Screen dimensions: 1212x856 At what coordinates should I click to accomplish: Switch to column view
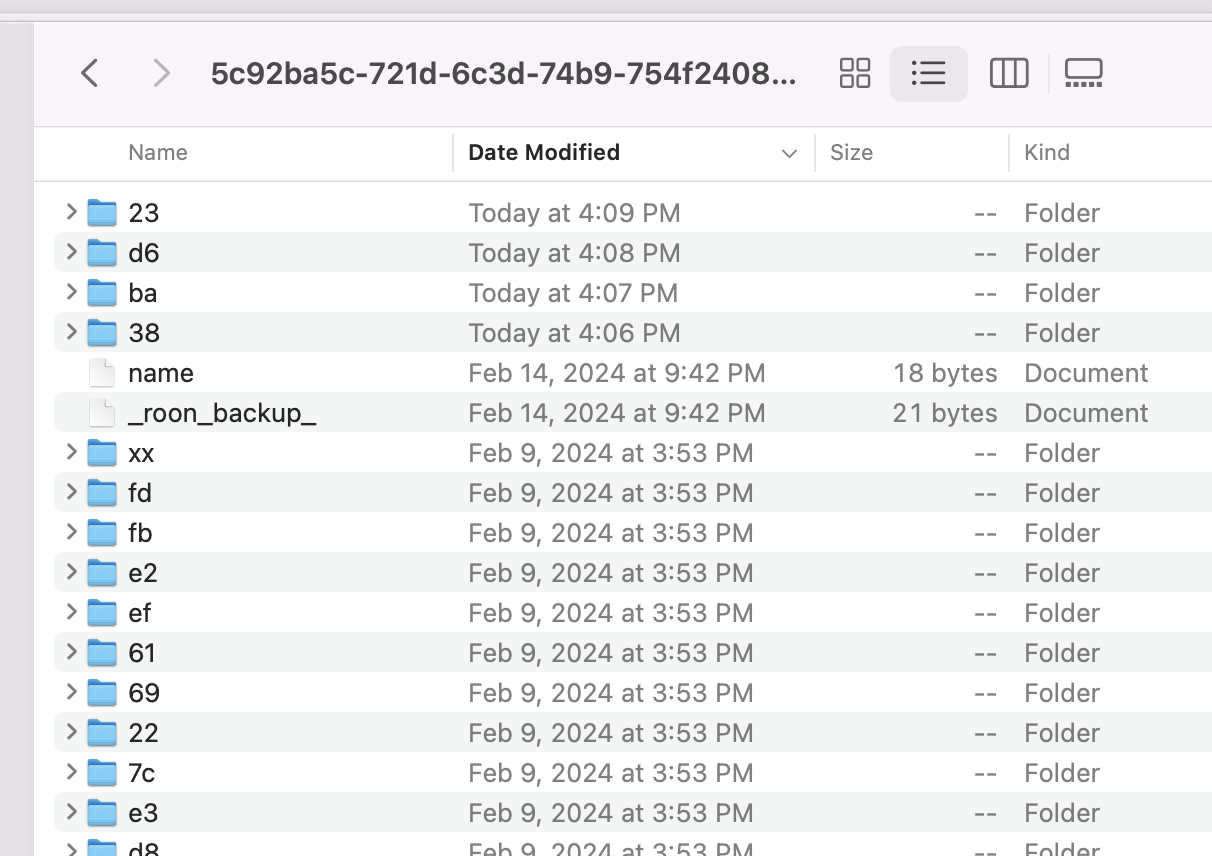click(1009, 73)
